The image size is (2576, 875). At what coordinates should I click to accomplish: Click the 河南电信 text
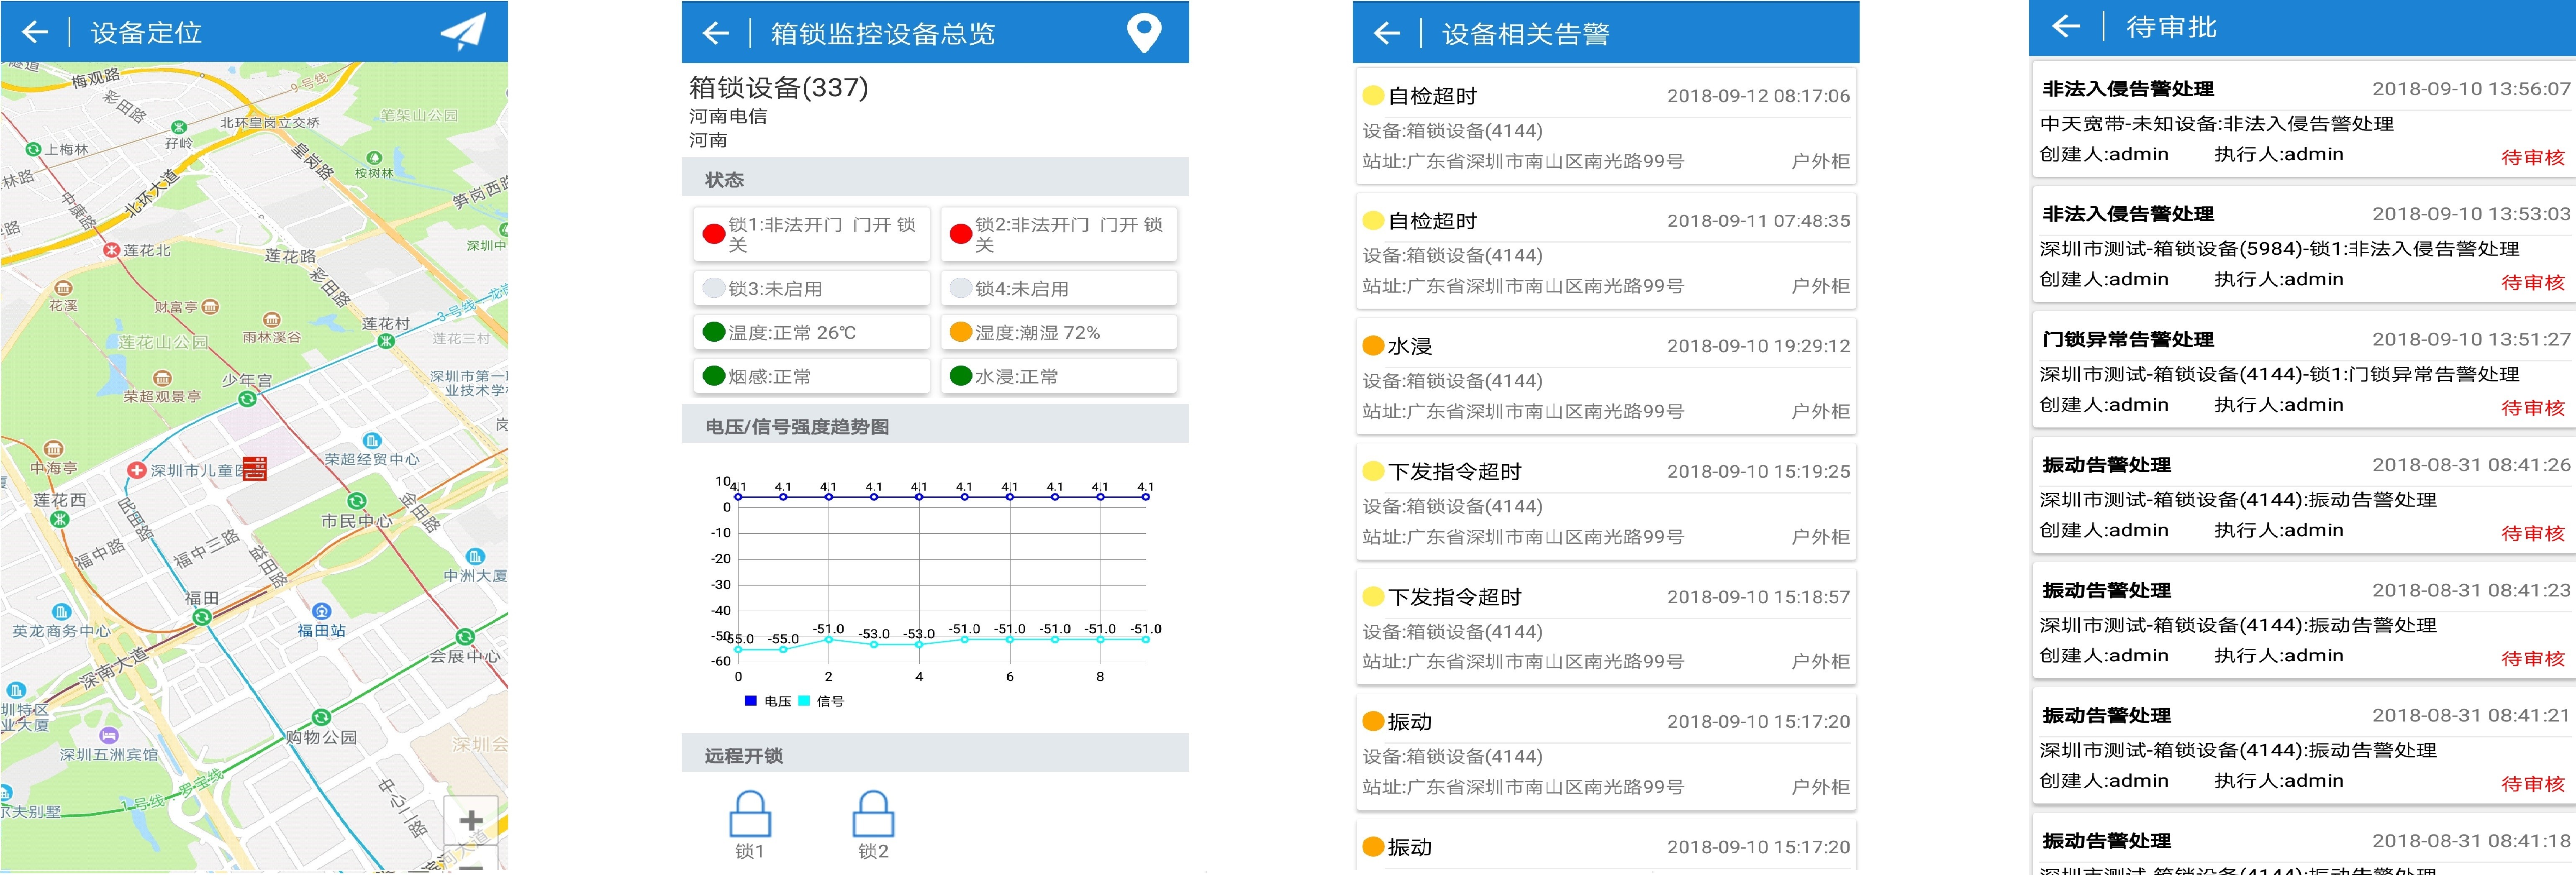[728, 116]
